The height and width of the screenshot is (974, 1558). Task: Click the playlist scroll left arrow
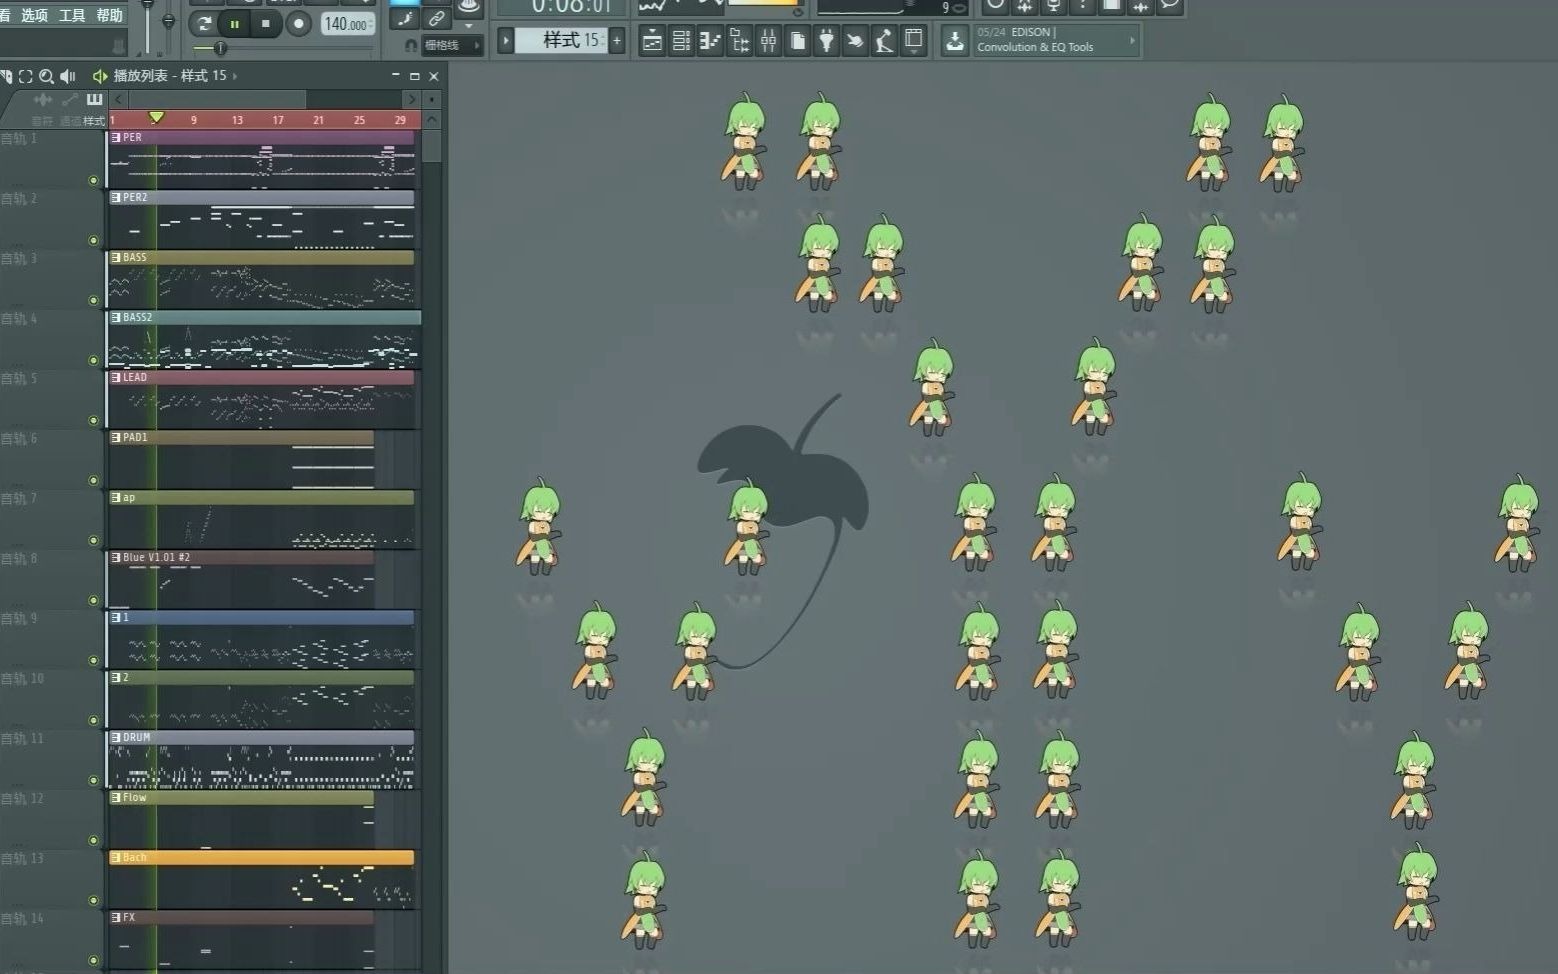click(119, 99)
